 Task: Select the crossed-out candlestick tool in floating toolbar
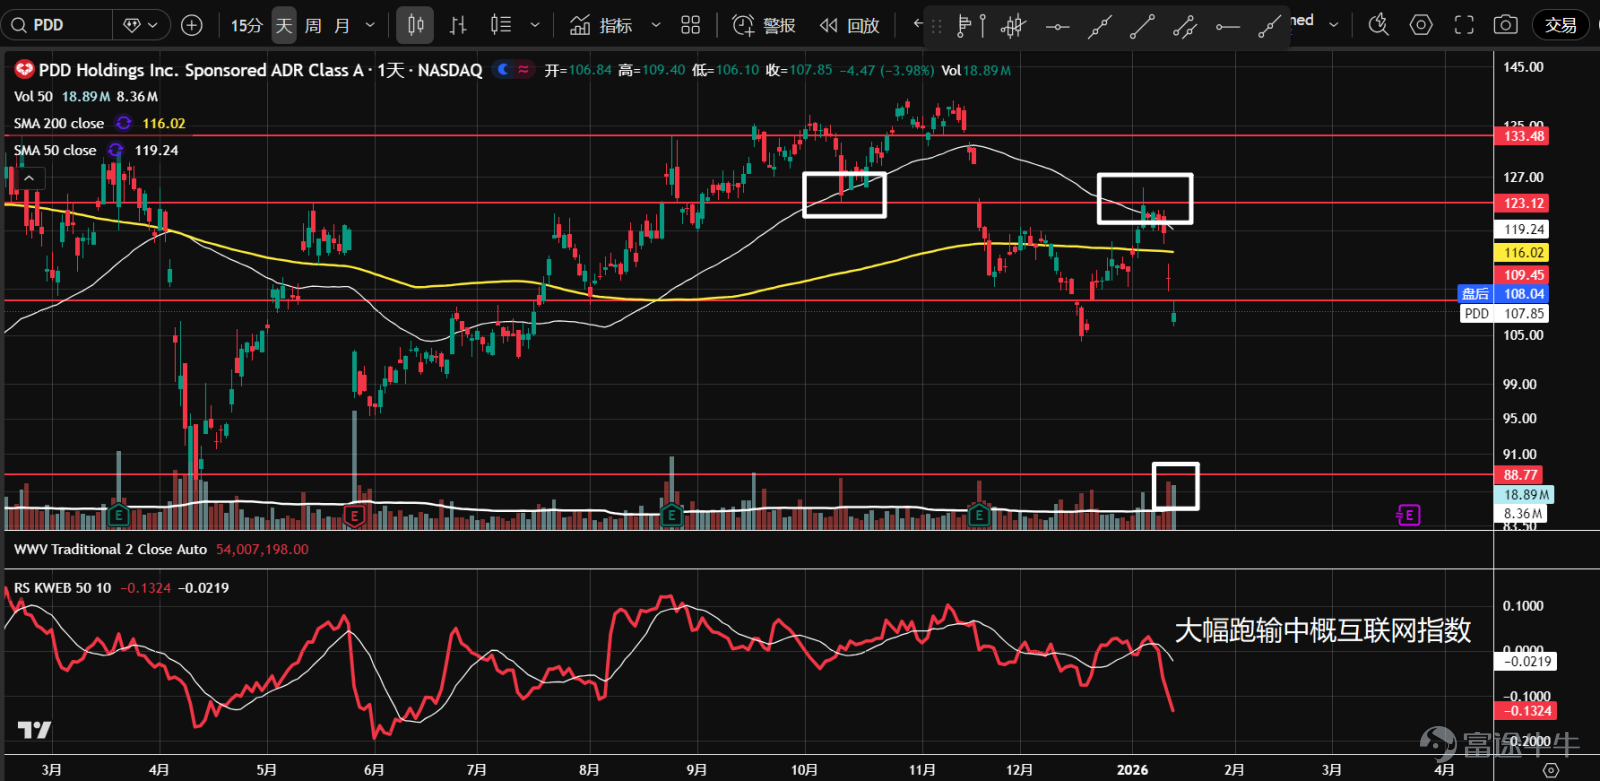pos(1013,27)
